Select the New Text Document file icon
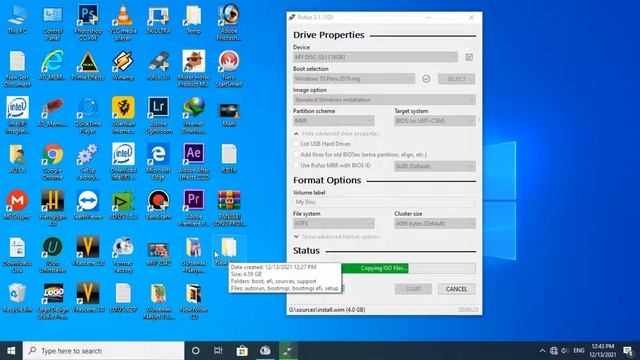Viewport: 640px width, 360px height. click(x=18, y=69)
